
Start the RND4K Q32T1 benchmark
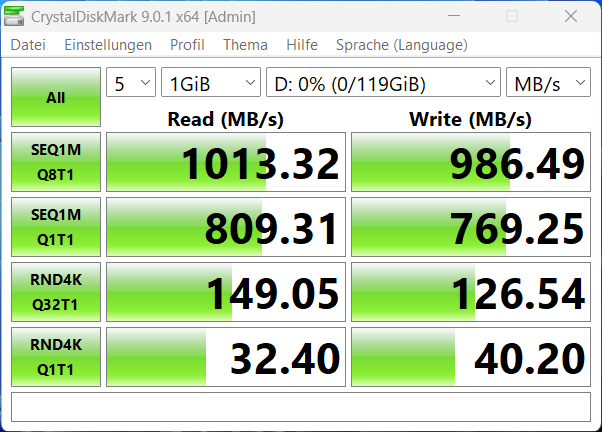55,293
